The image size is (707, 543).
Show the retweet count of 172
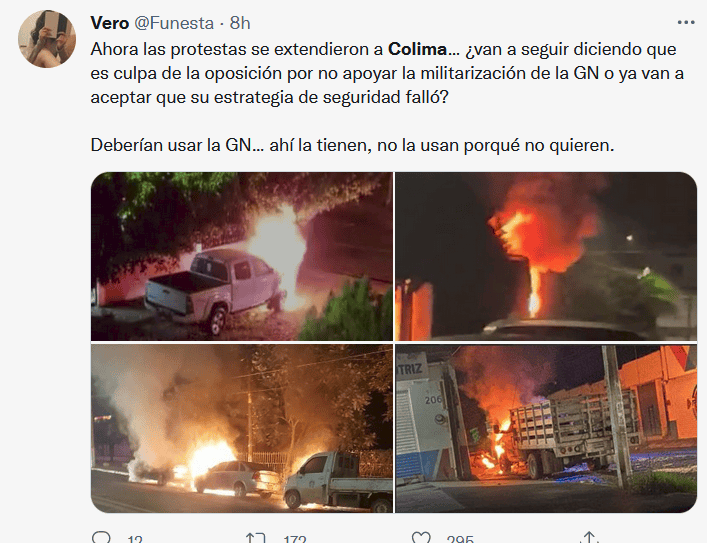295,539
